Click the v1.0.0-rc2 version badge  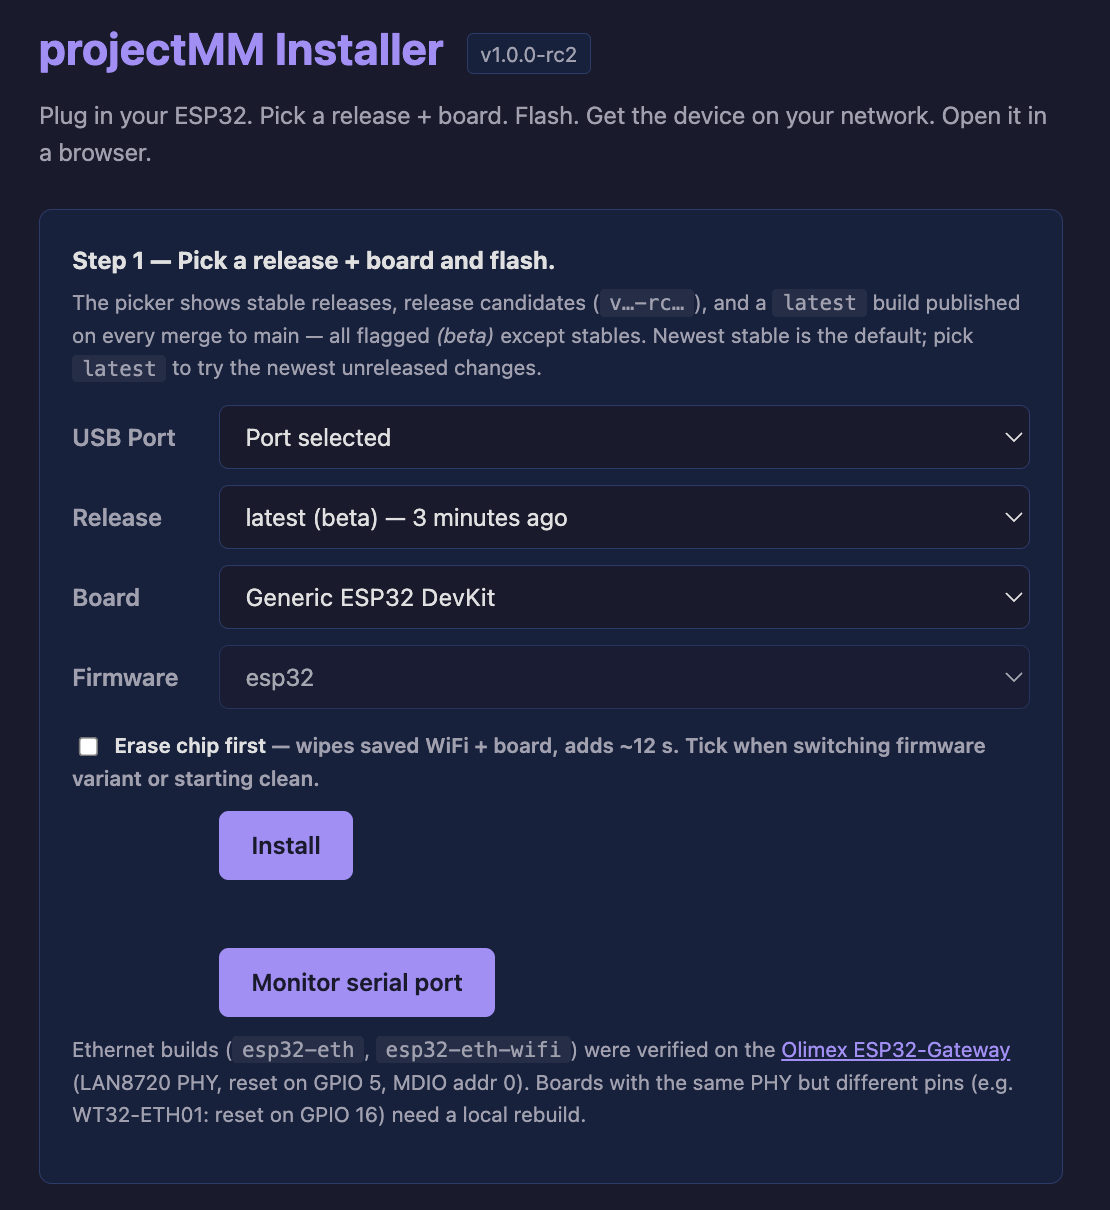[x=529, y=54]
